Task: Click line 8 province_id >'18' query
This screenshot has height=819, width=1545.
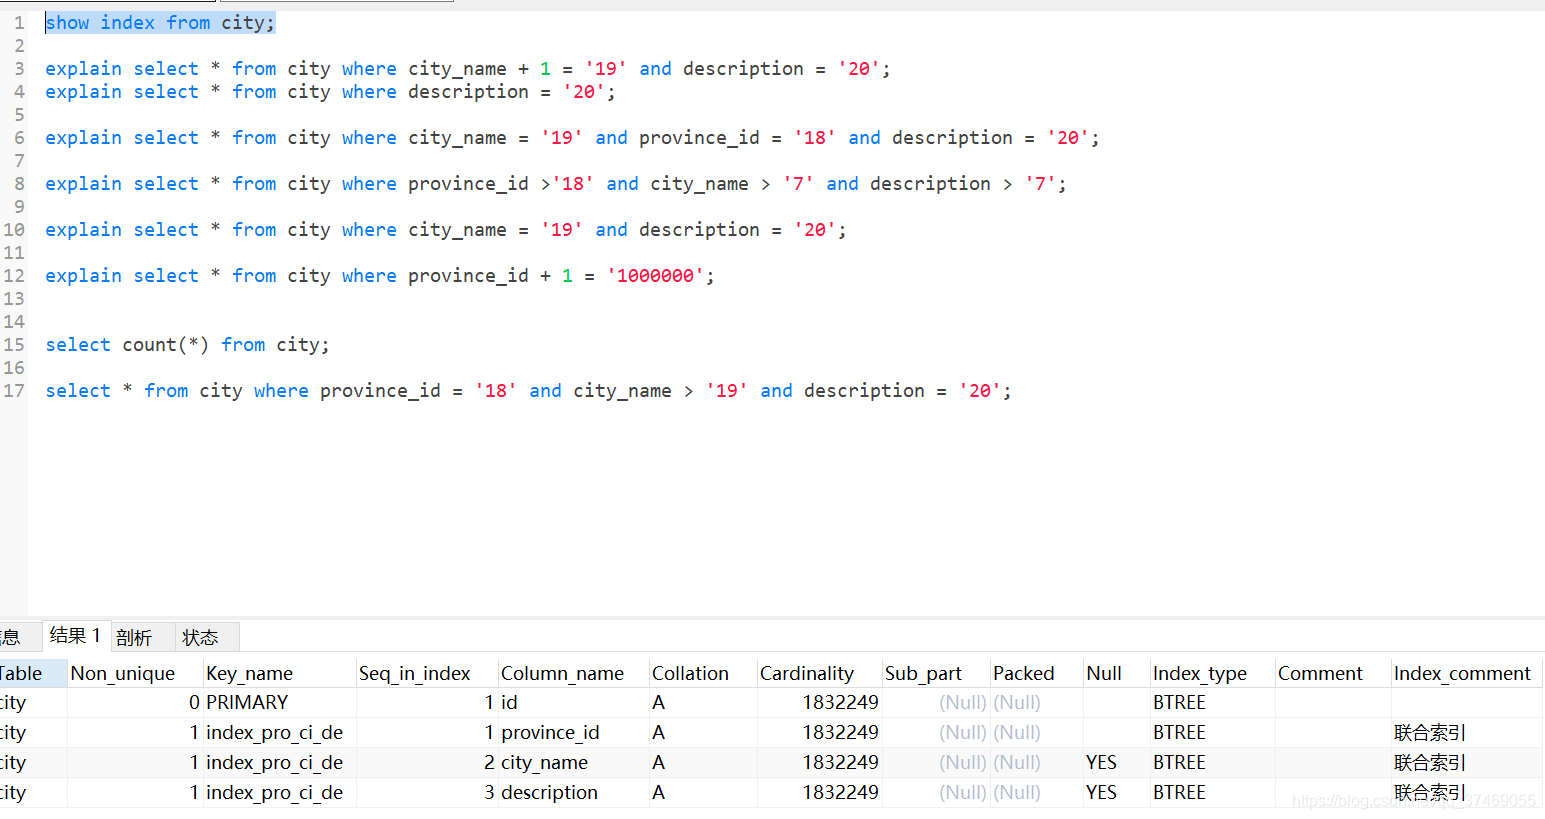Action: (x=556, y=183)
